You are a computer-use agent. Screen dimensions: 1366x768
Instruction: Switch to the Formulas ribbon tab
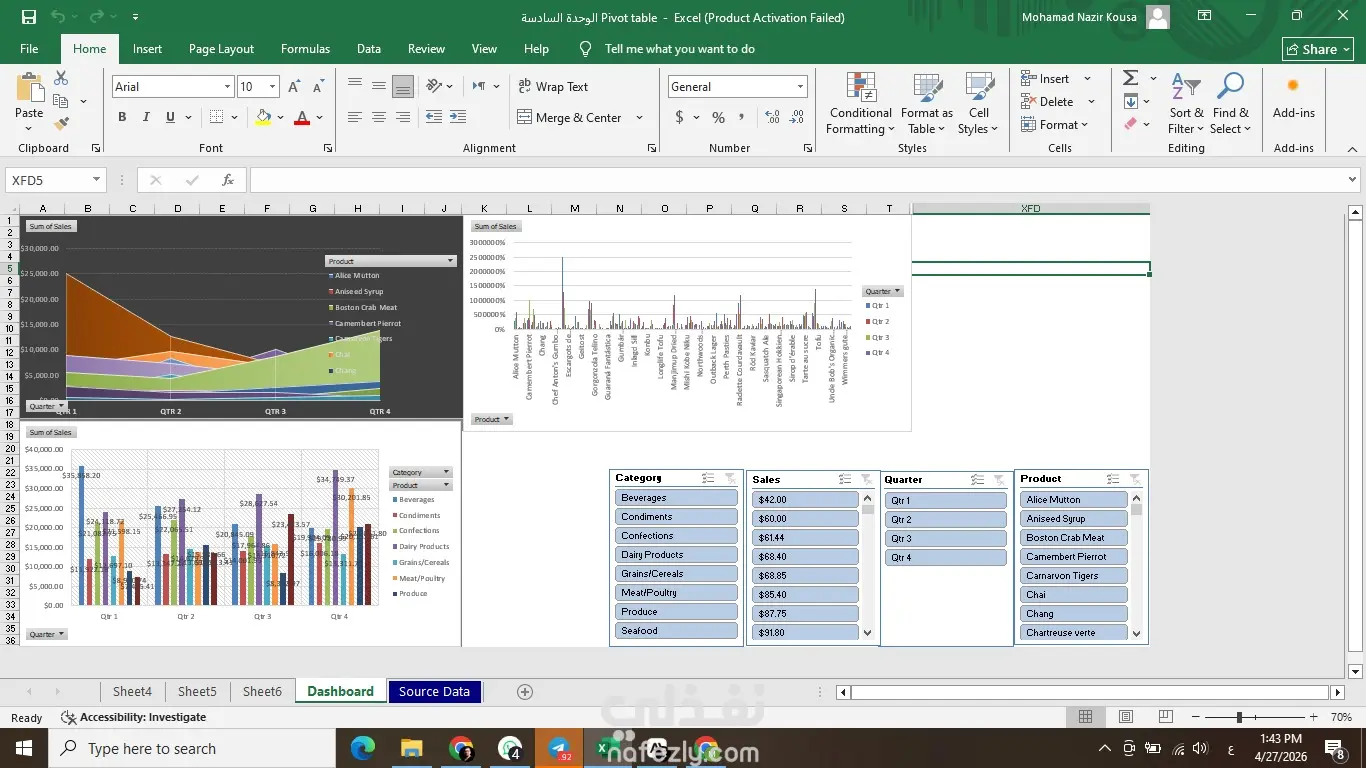pos(305,49)
